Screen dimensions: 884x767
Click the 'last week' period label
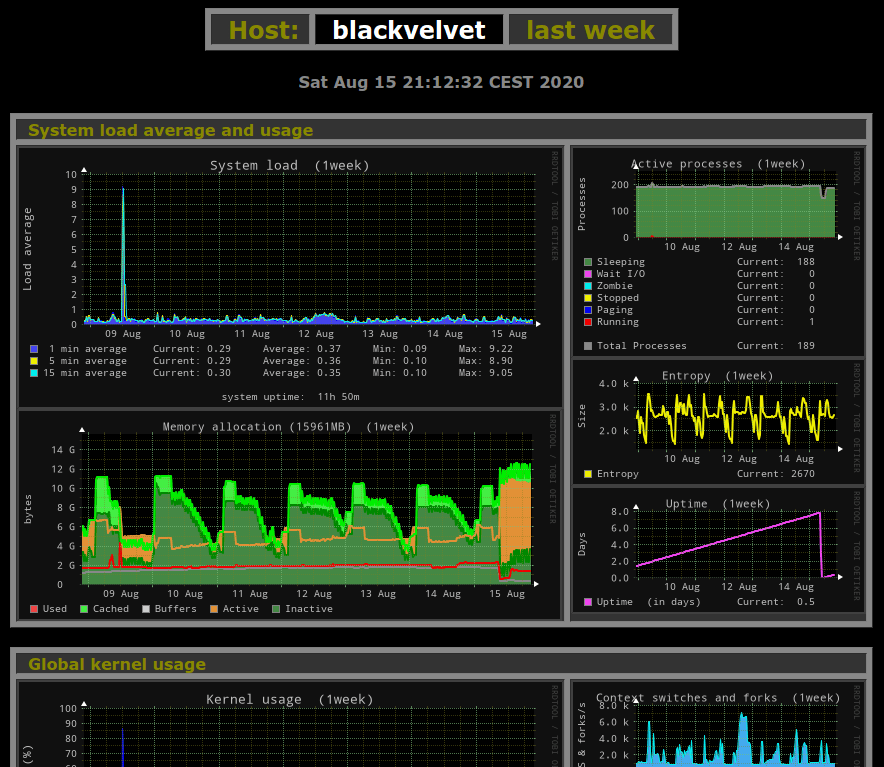pyautogui.click(x=590, y=30)
